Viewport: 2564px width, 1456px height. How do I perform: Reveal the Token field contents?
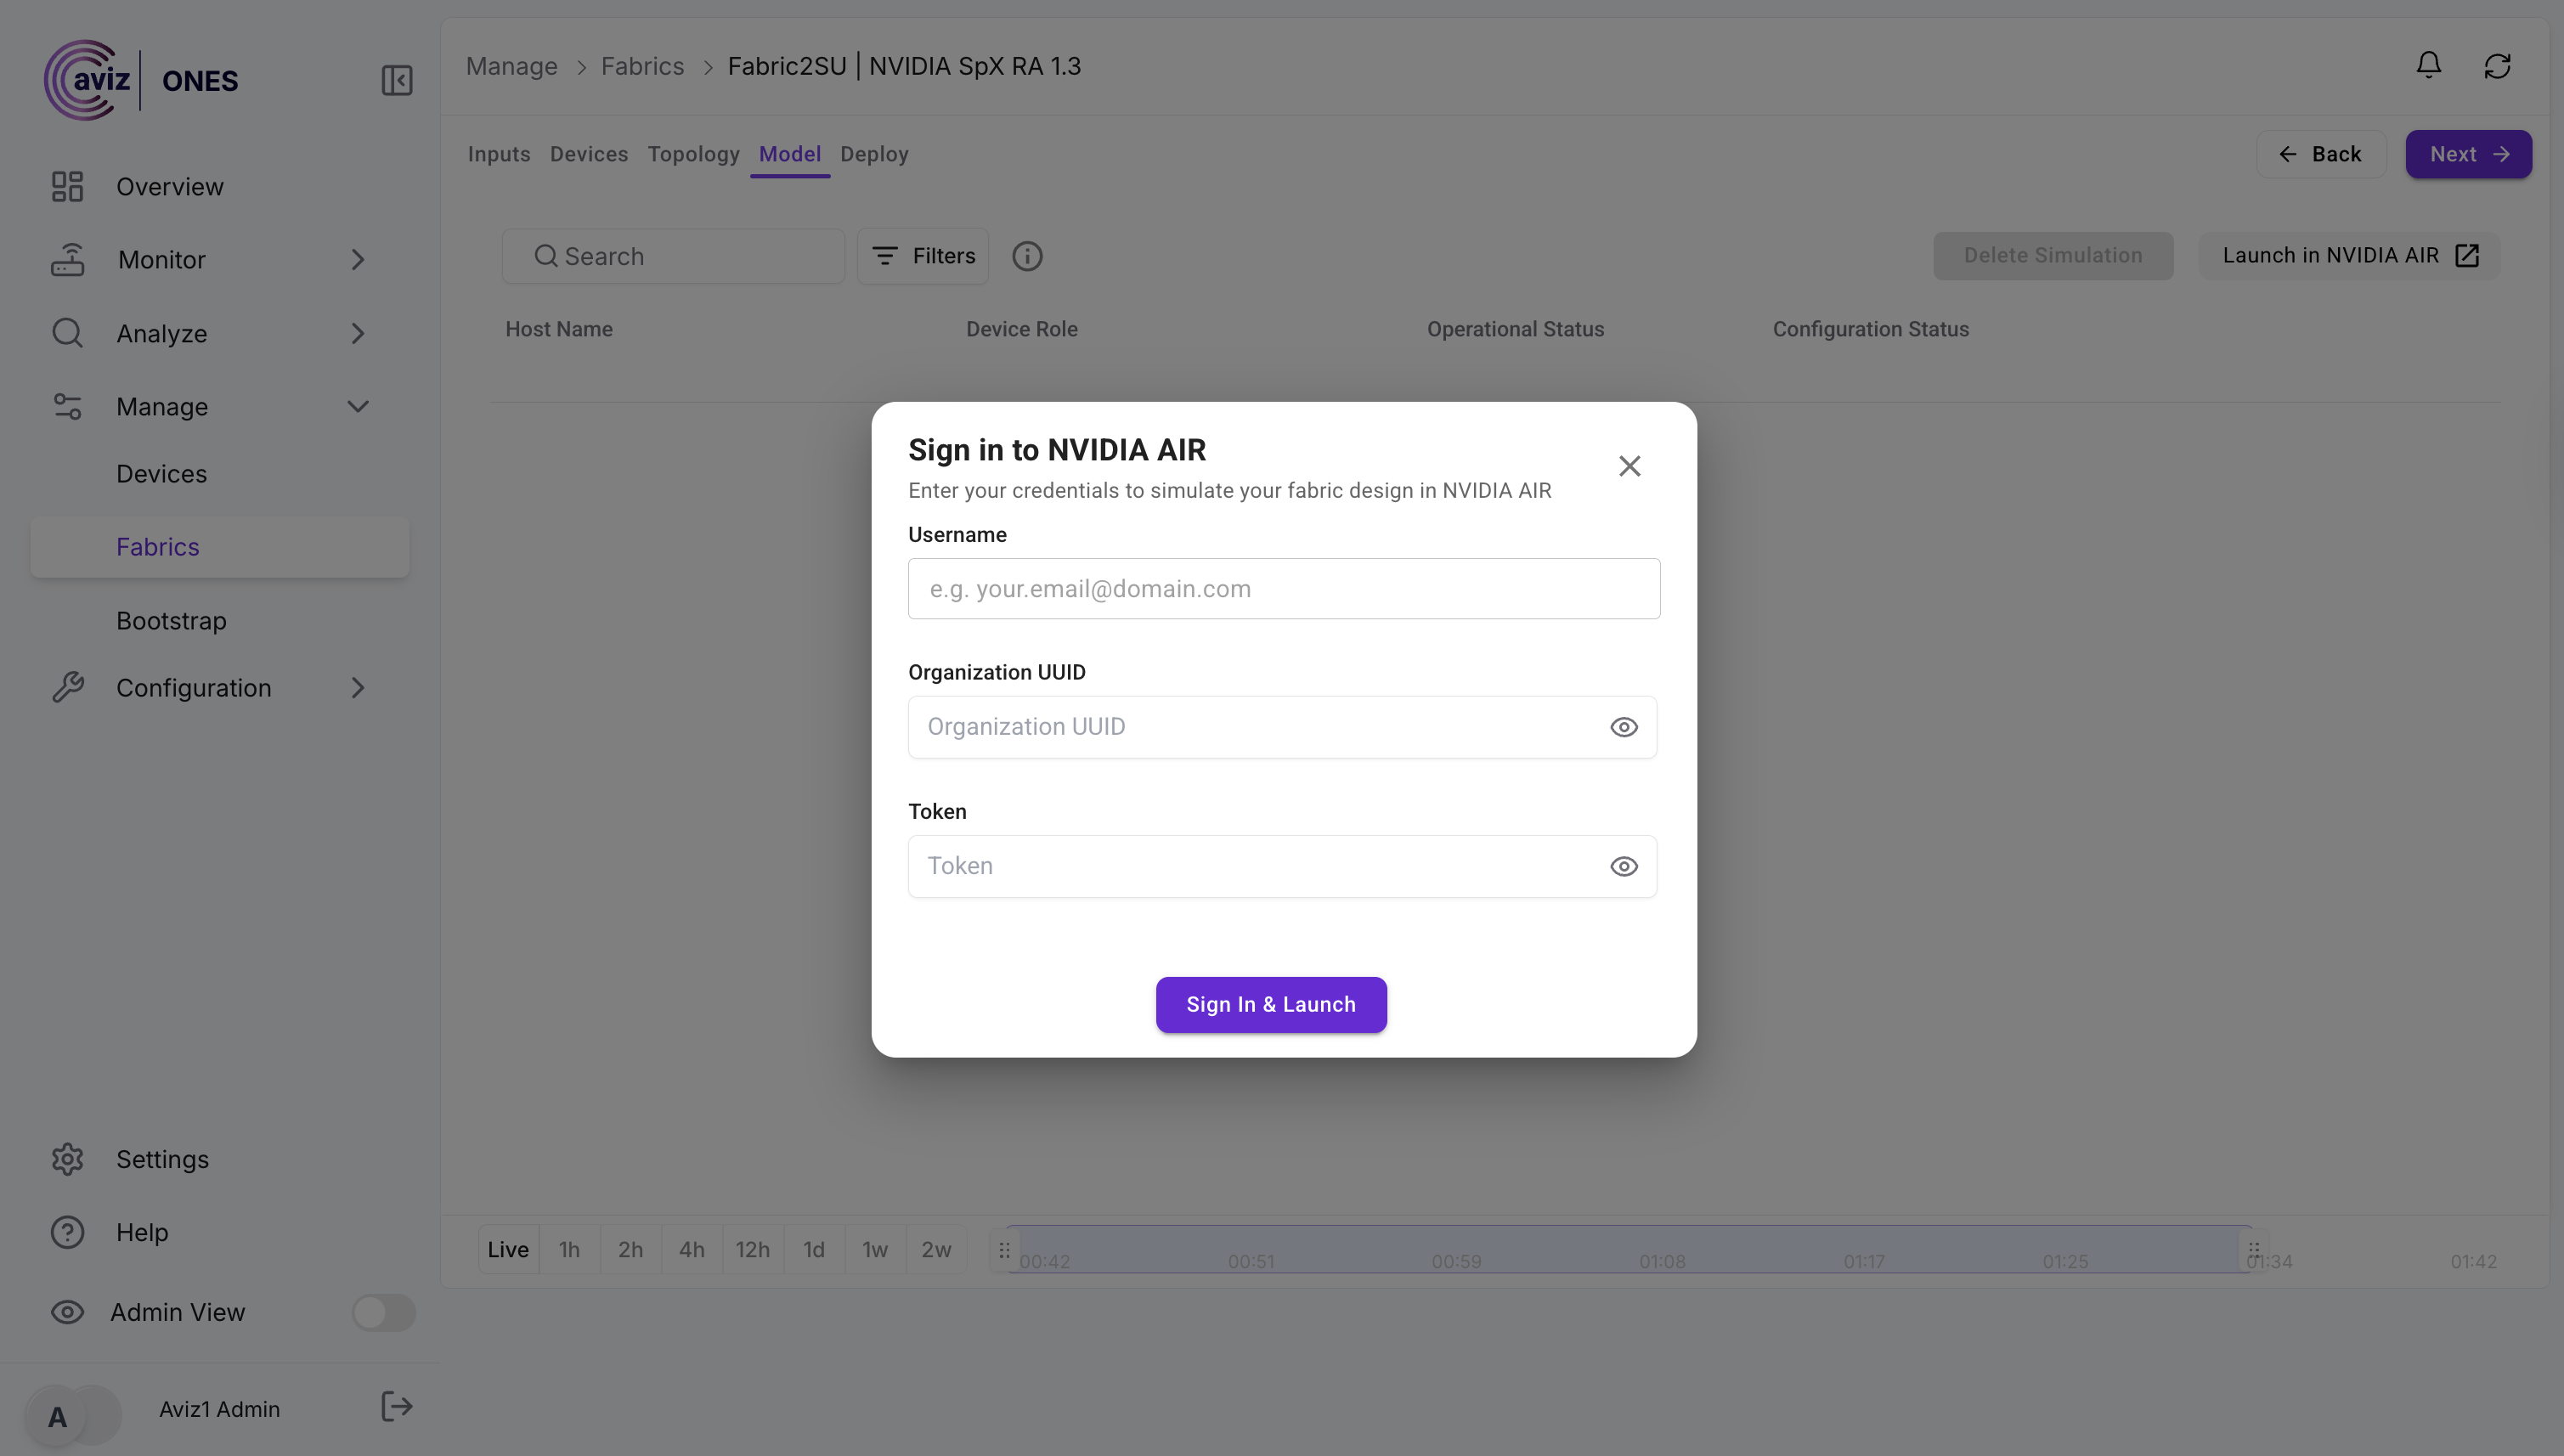[1623, 866]
